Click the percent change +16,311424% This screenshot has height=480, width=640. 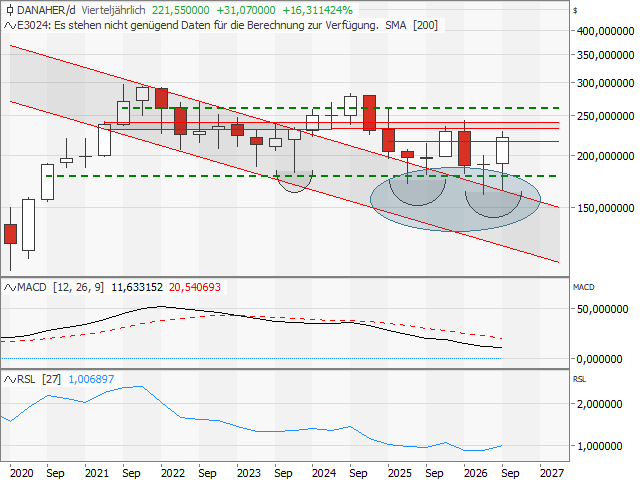pos(318,10)
